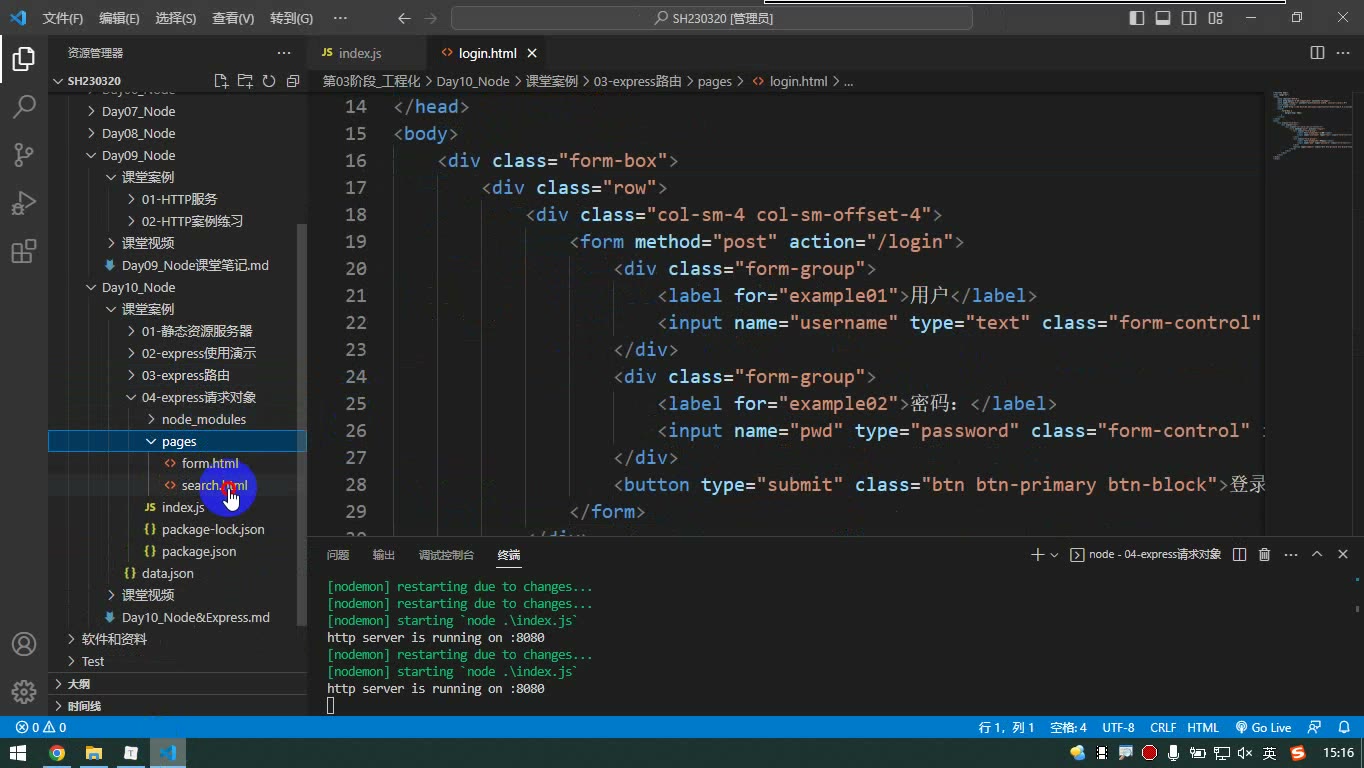
Task: Click the New Folder icon in explorer
Action: click(x=245, y=81)
